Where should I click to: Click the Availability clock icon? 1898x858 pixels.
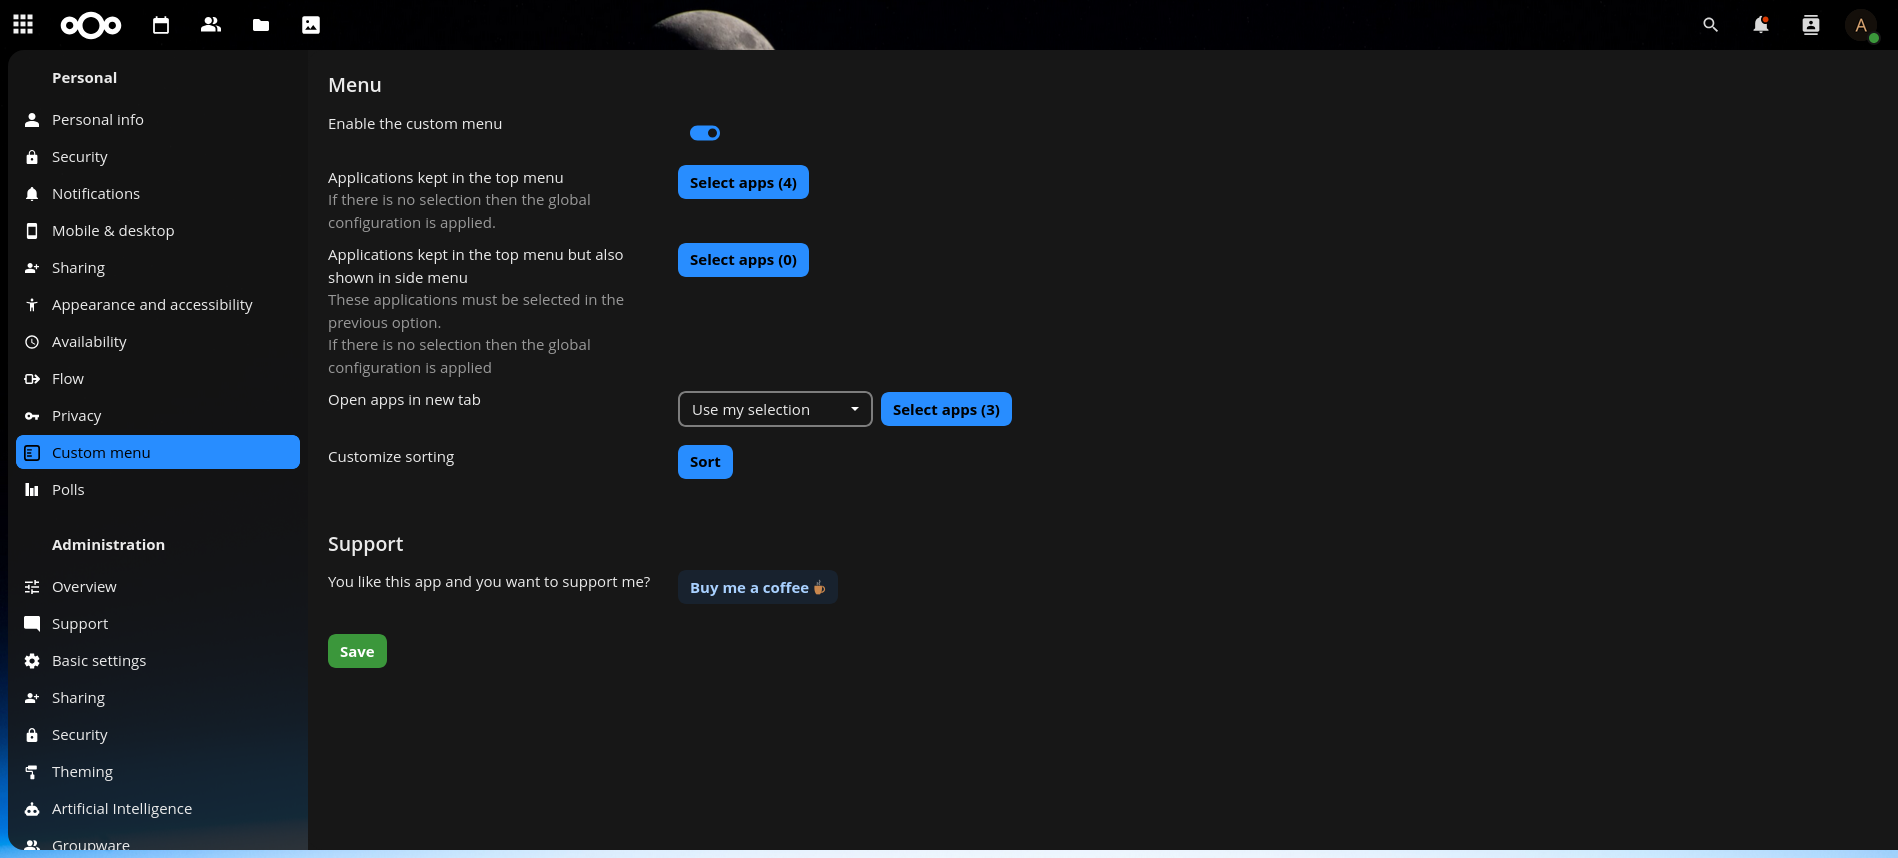coord(32,342)
